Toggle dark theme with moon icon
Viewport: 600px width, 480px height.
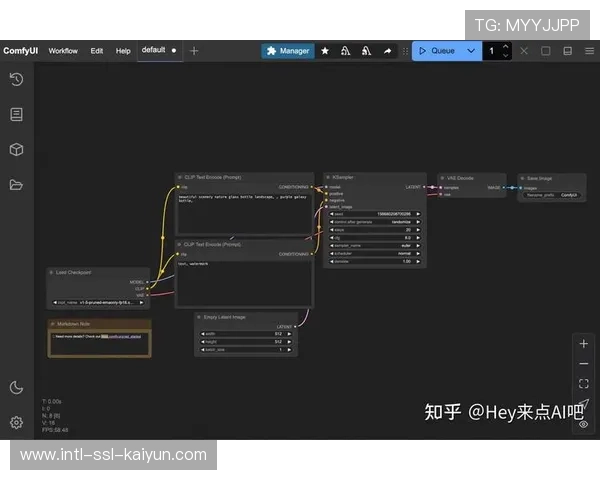[16, 388]
